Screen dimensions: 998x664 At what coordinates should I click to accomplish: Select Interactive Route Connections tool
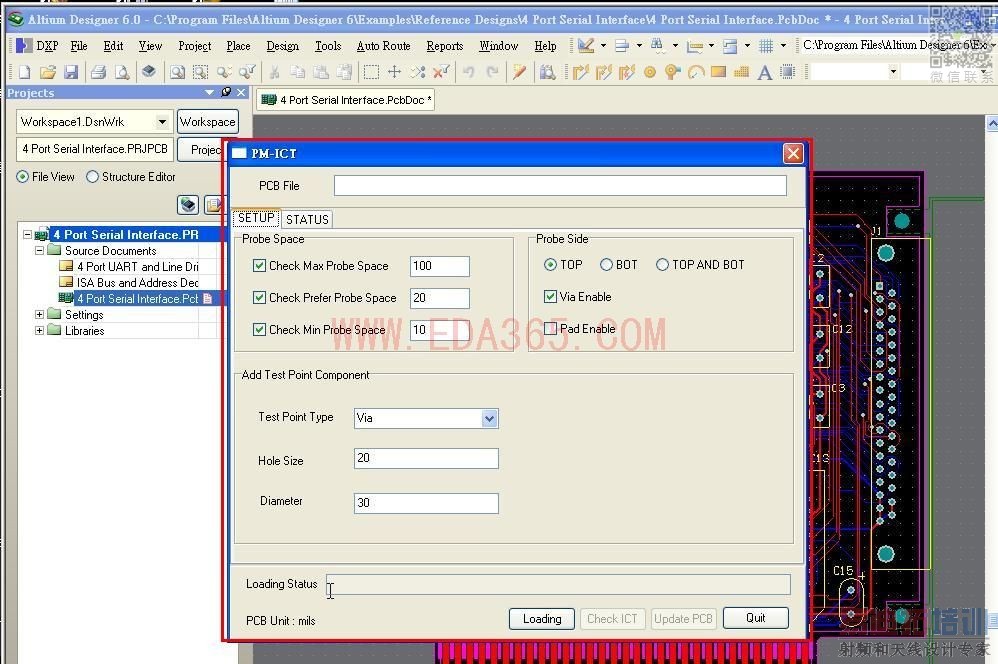580,72
